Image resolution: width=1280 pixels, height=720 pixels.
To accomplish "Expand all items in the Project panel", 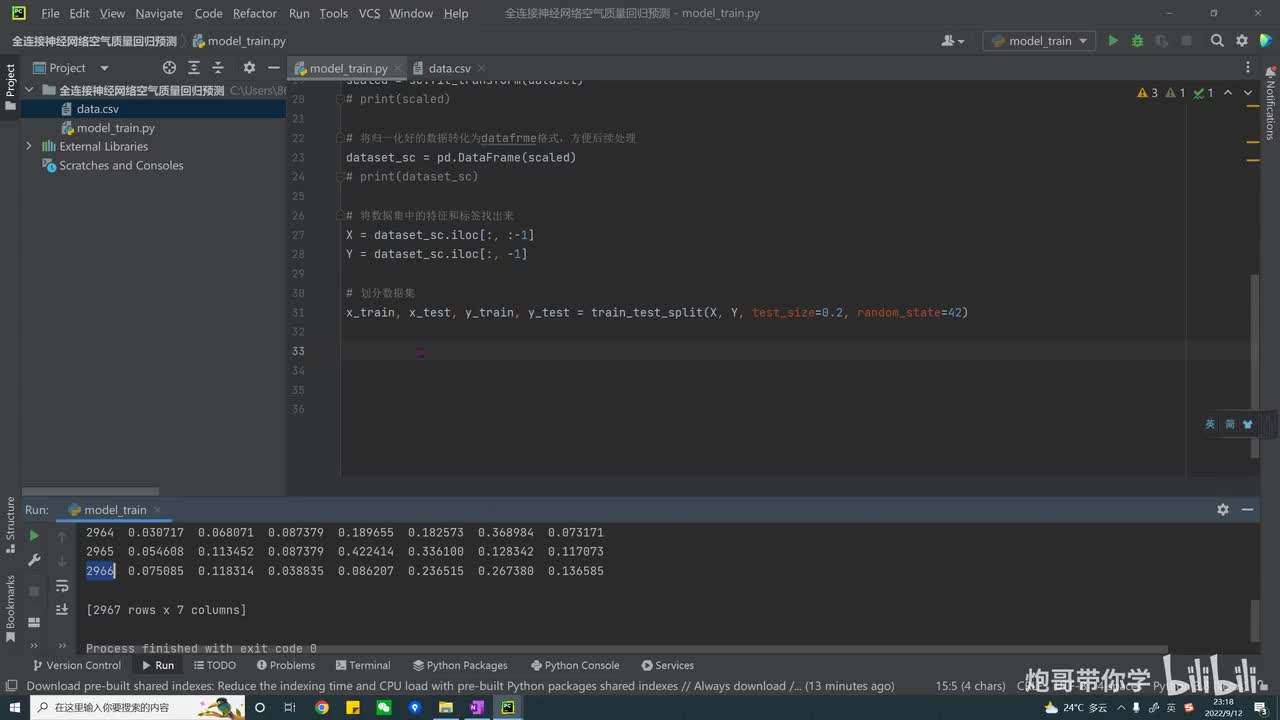I will point(192,68).
